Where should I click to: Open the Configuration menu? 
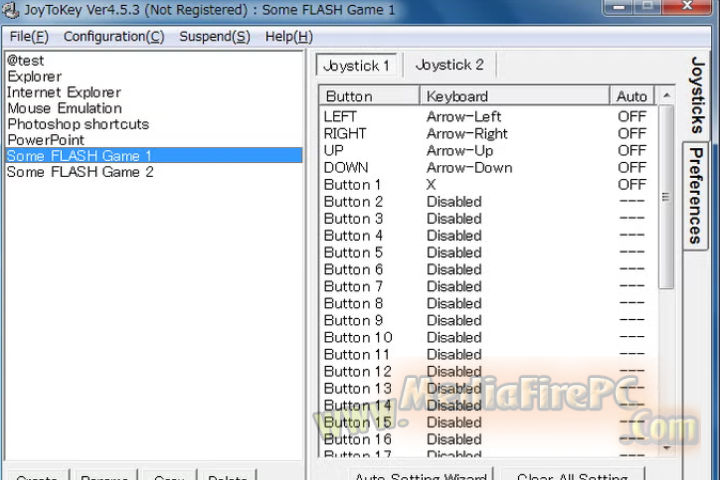click(x=113, y=36)
